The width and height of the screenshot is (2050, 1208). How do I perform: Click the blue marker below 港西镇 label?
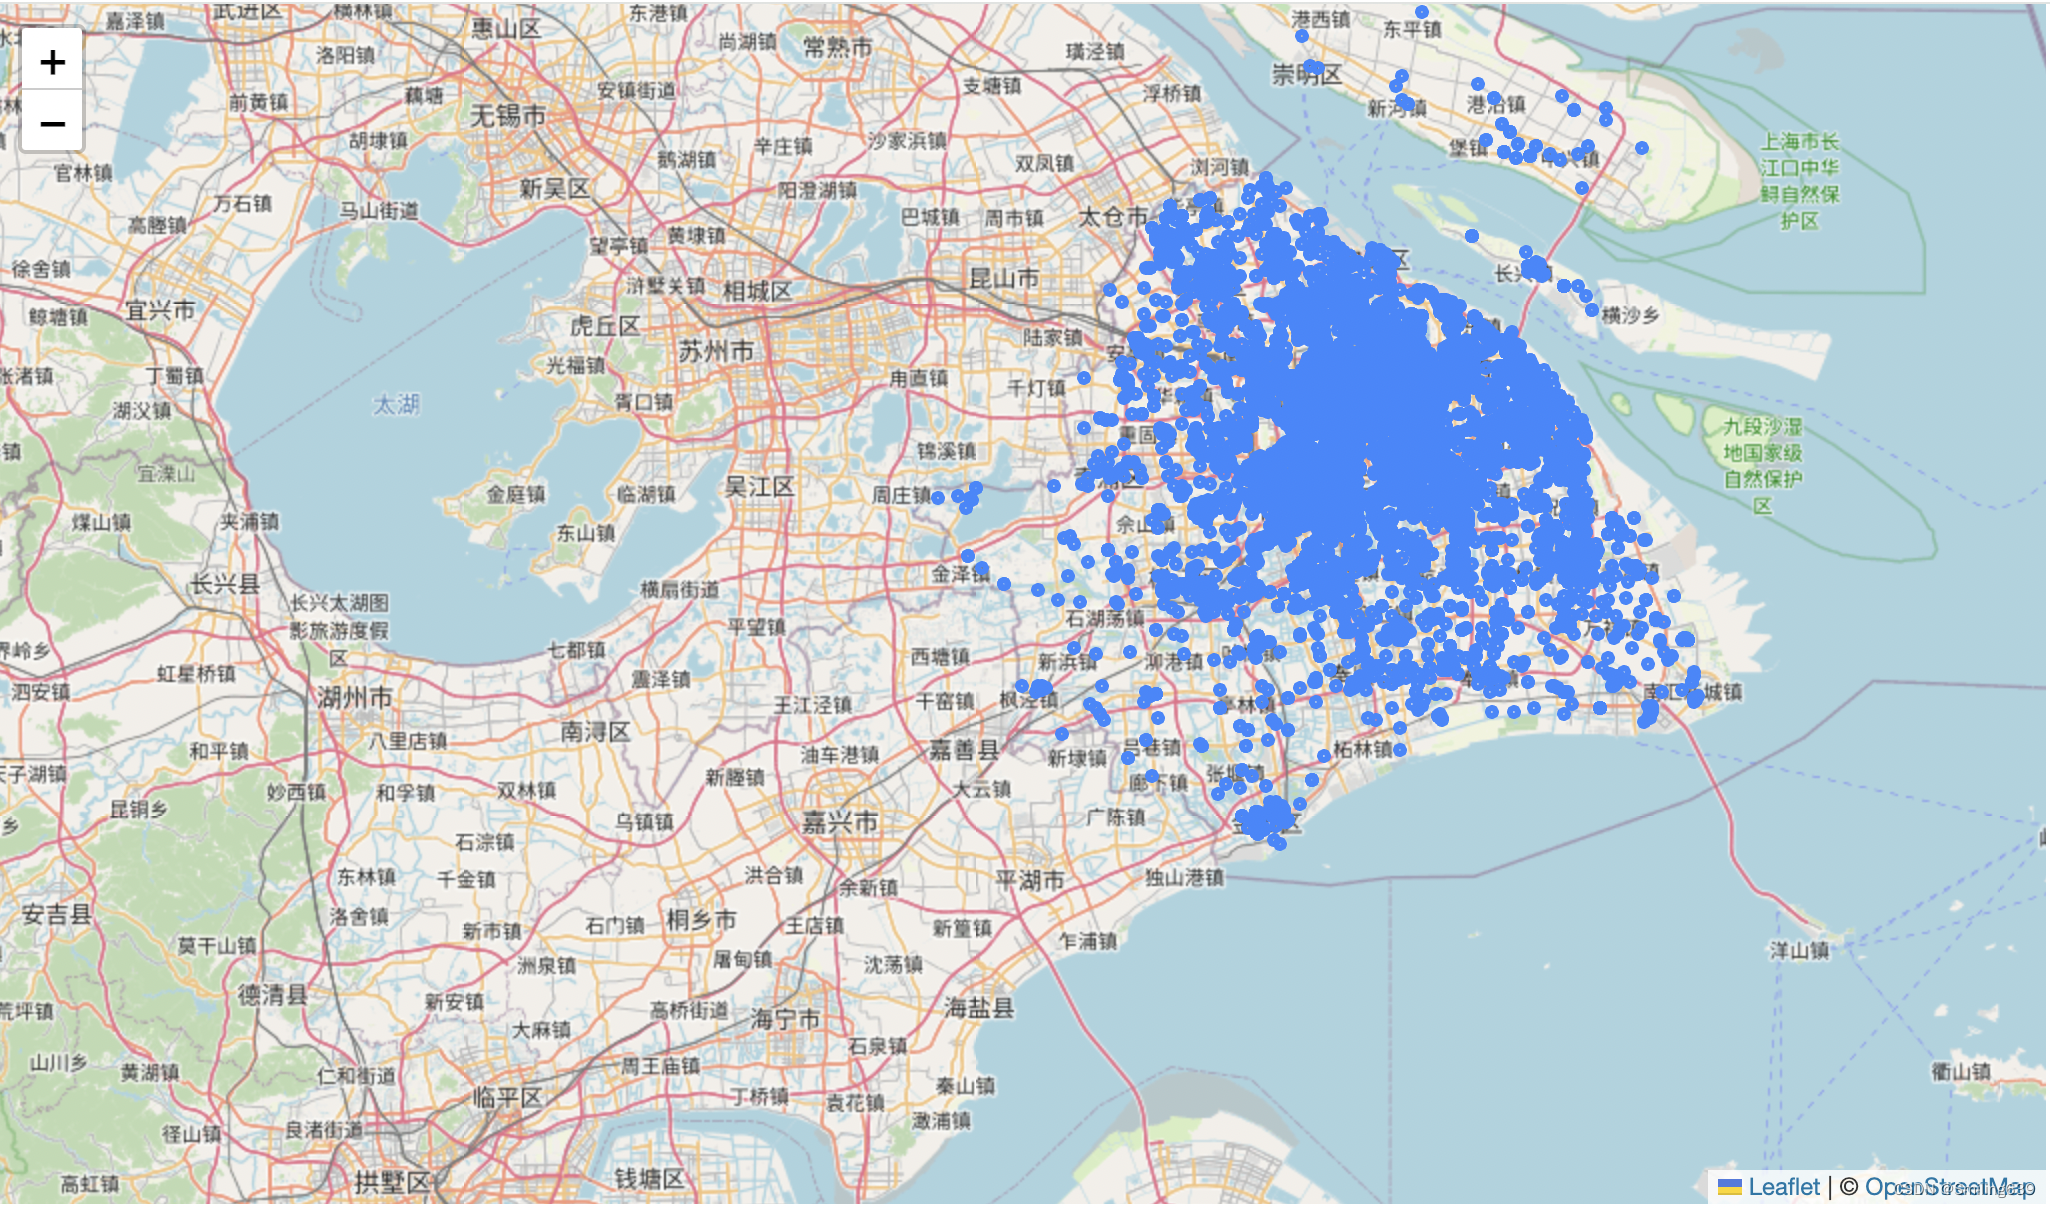(1301, 36)
